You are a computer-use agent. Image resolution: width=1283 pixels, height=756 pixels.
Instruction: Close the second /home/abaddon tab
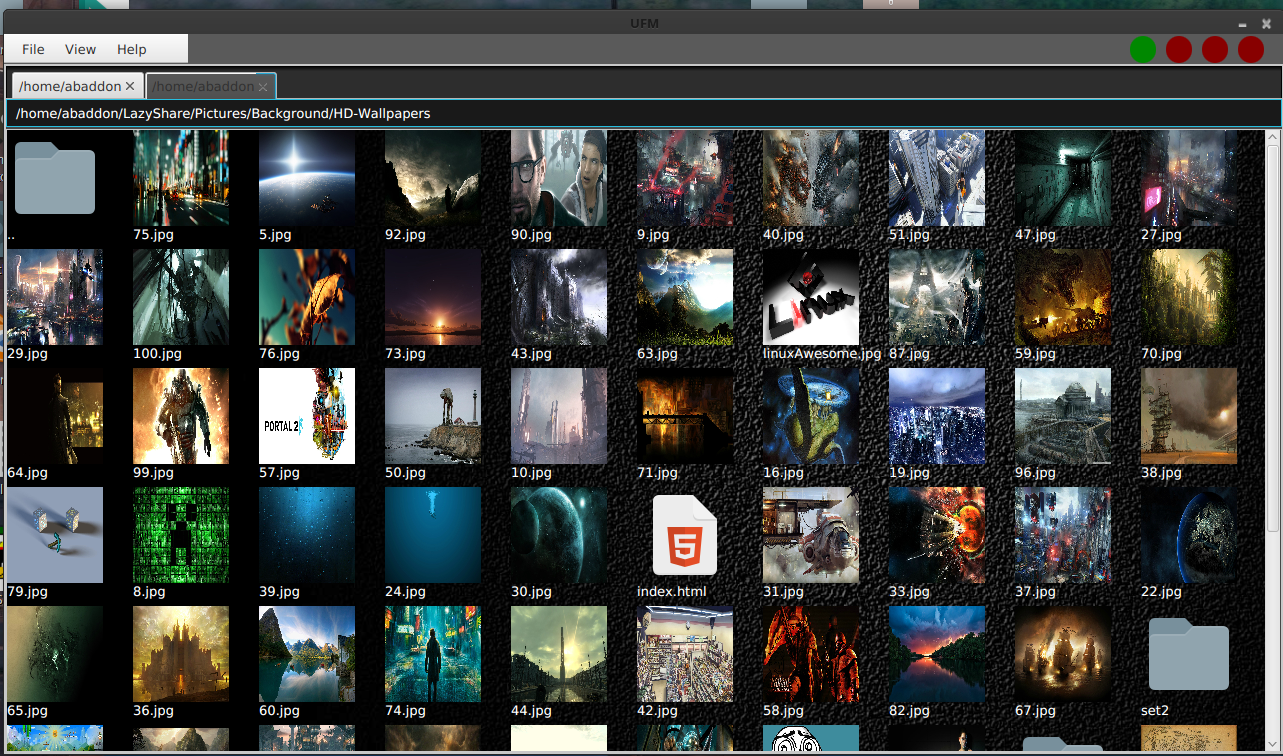tap(263, 87)
